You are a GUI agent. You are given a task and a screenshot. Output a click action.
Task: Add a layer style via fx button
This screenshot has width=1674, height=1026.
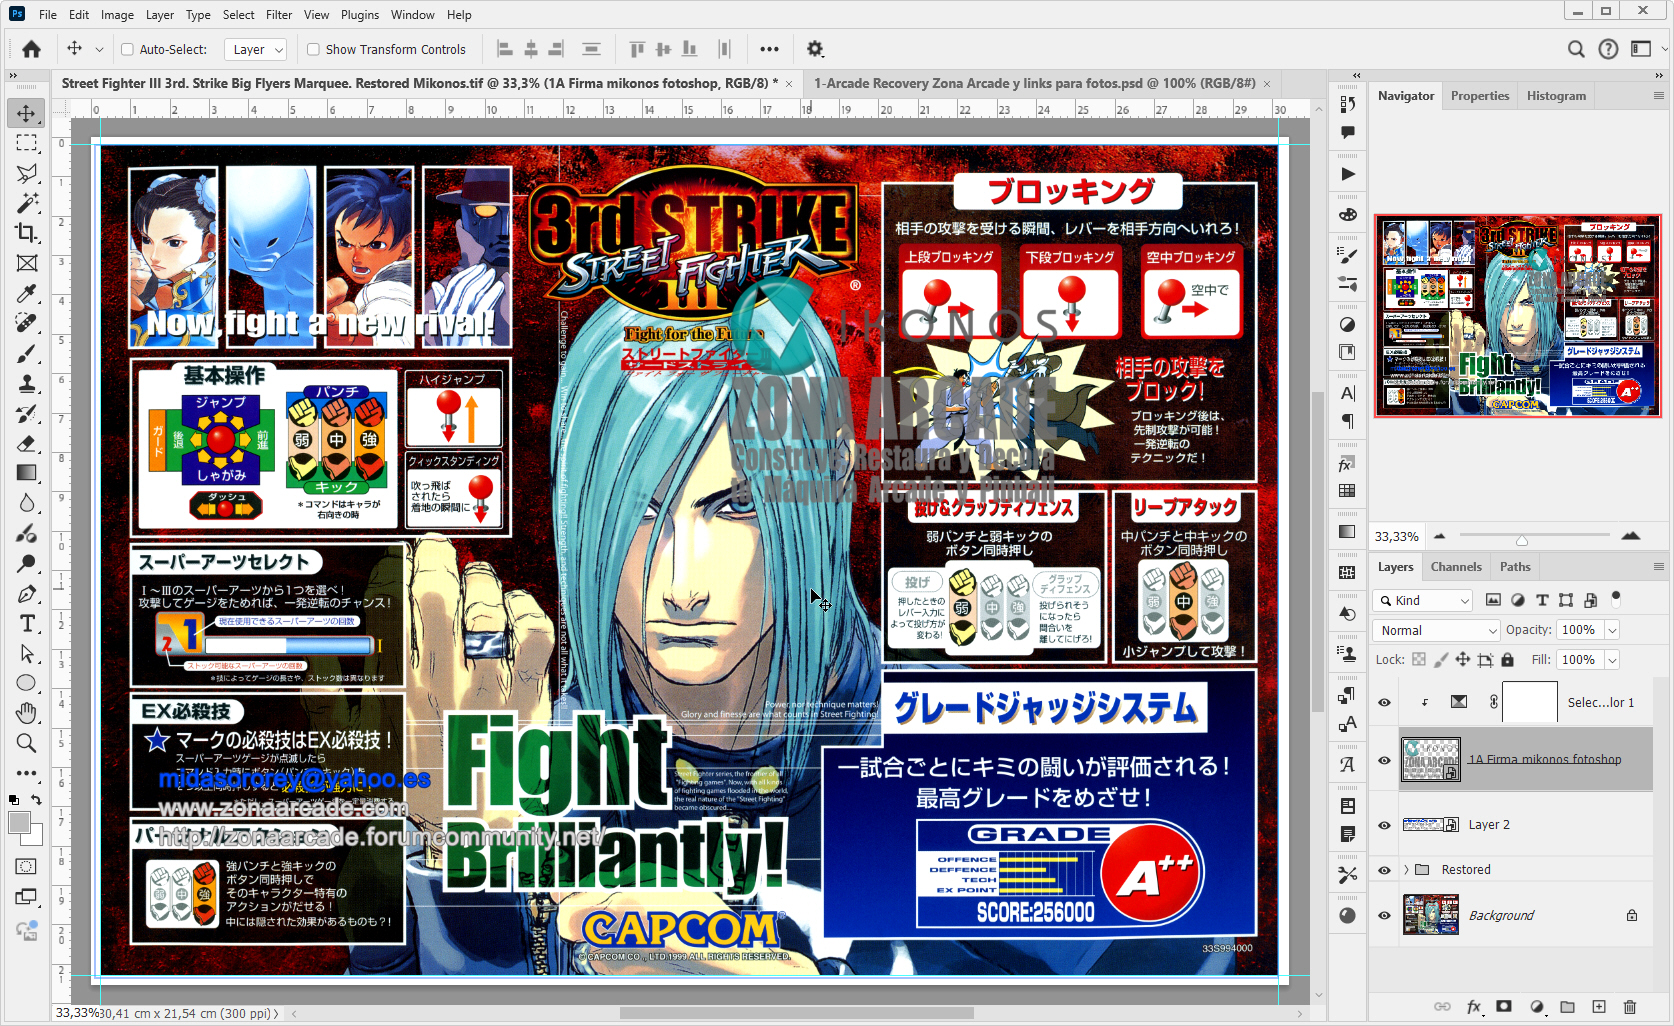pyautogui.click(x=1474, y=1007)
